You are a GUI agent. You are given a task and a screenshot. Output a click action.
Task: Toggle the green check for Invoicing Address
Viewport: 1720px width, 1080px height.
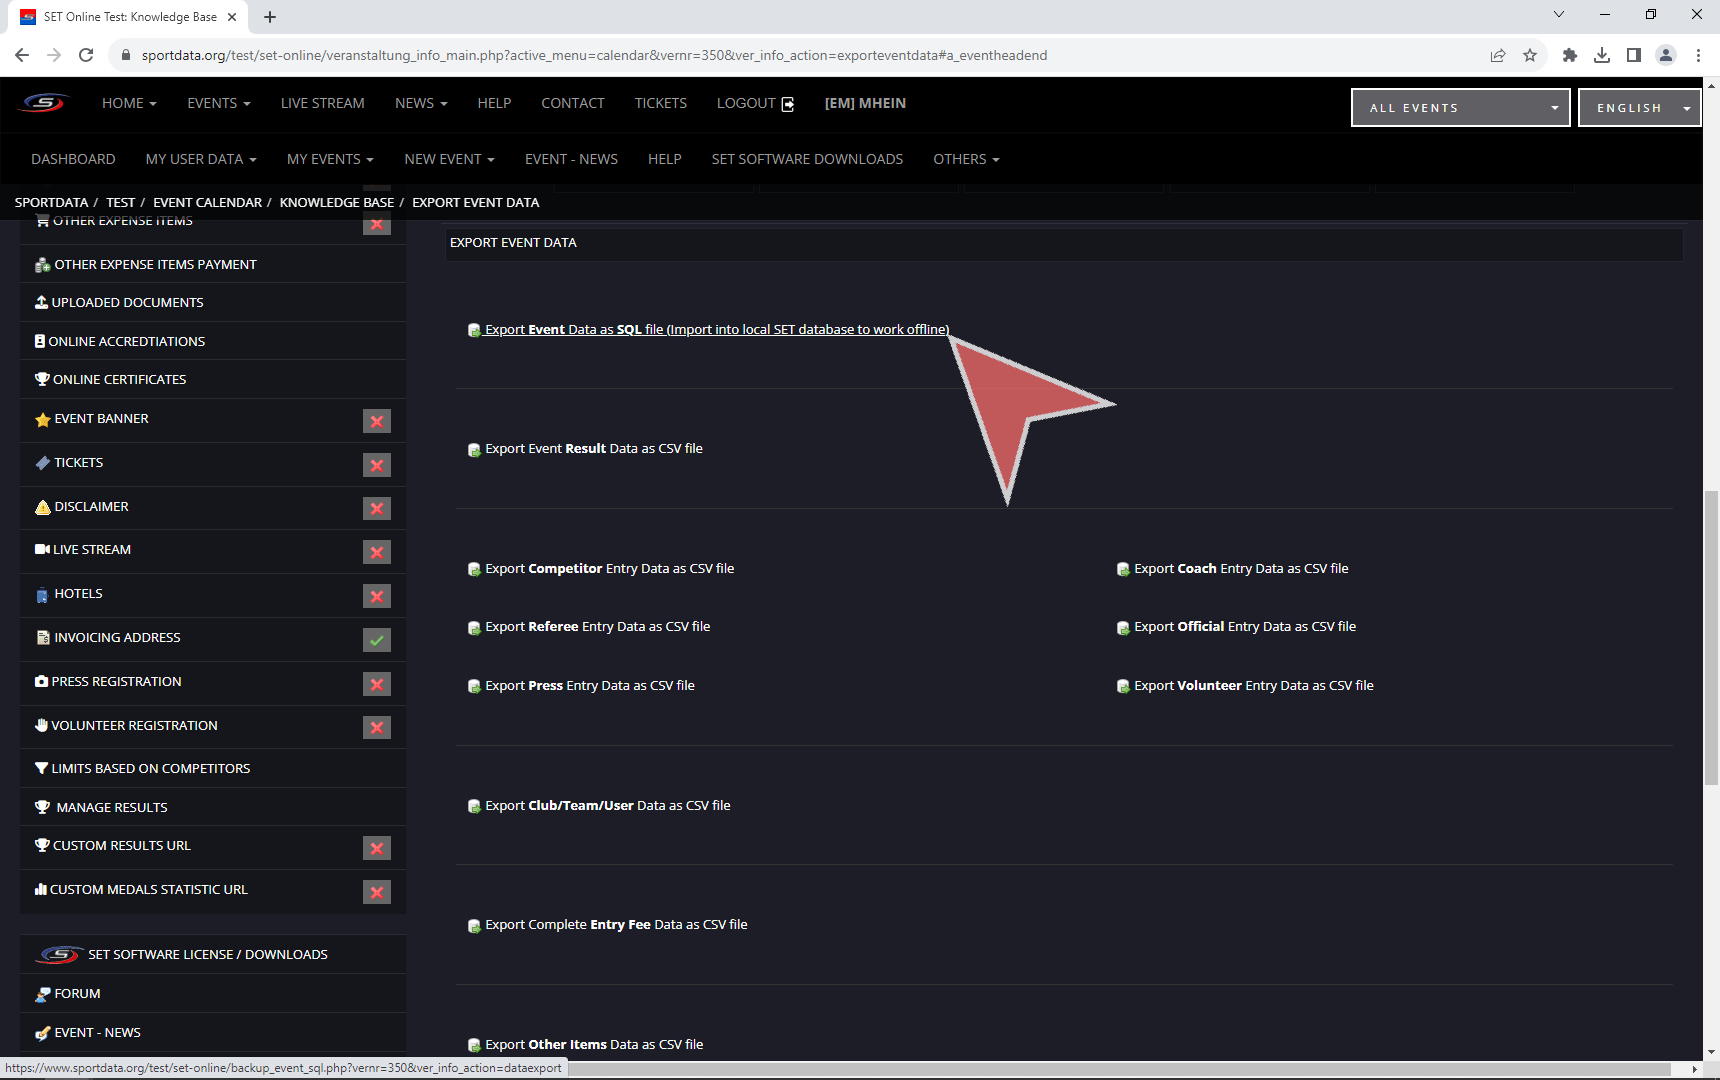(376, 640)
